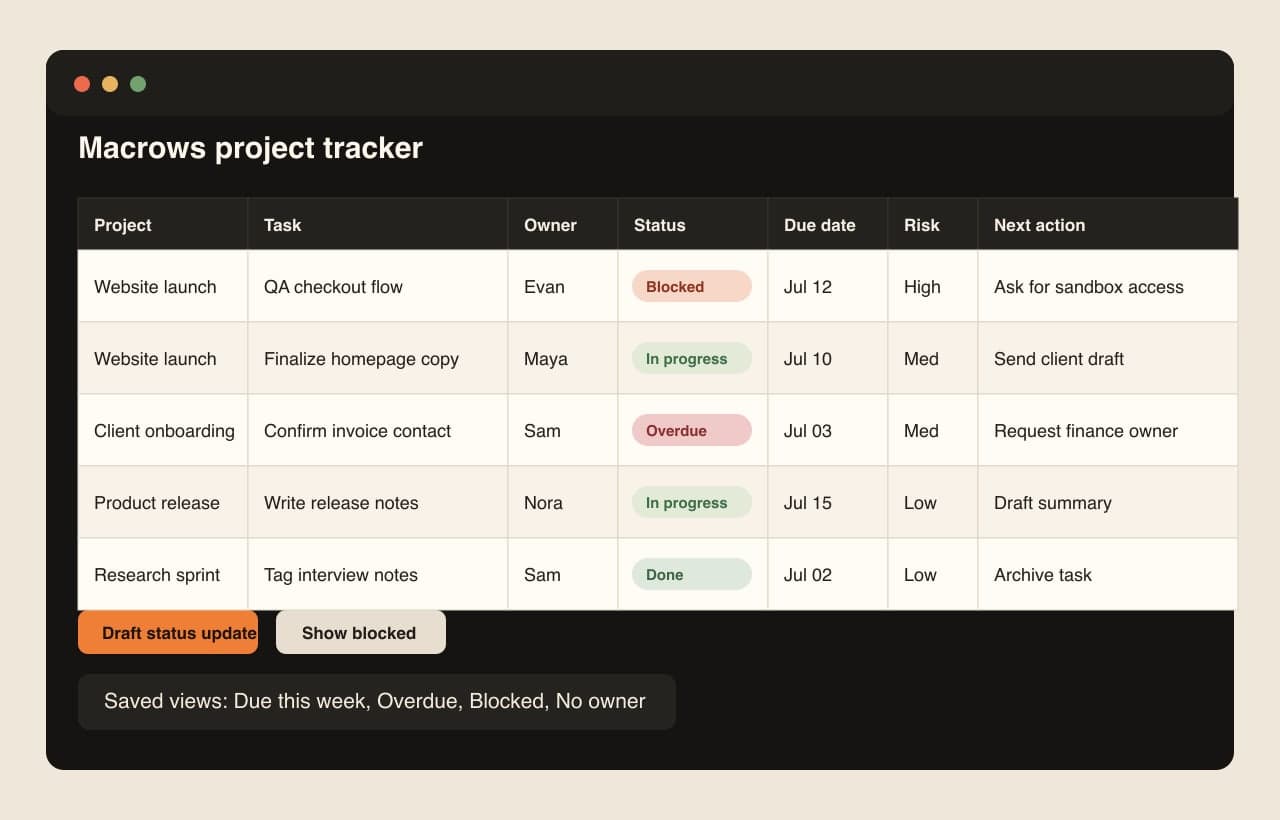This screenshot has height=820, width=1280.
Task: Click the Archive task cell
Action: pos(1108,574)
